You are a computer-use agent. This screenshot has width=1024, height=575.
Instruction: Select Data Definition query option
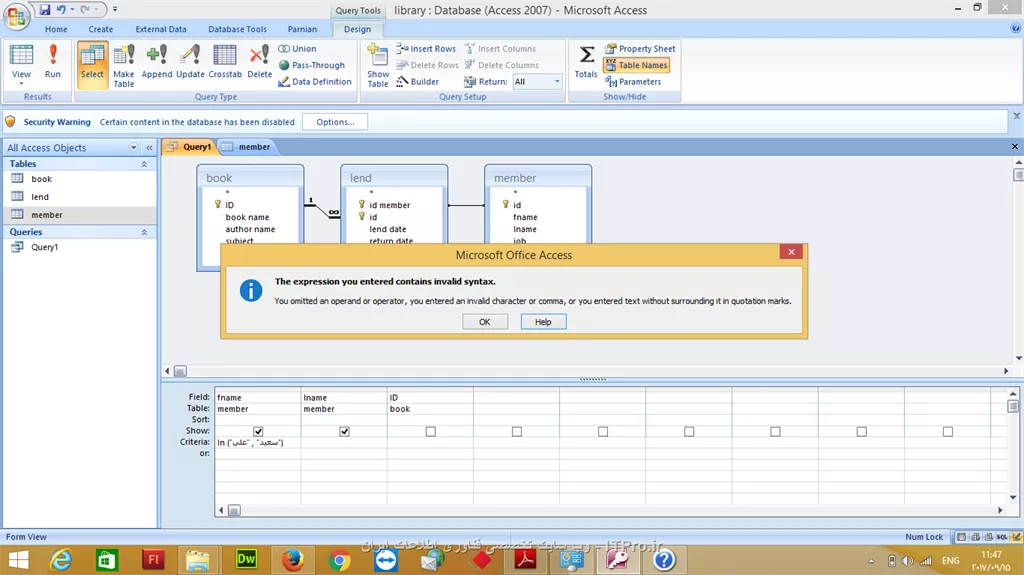click(x=315, y=82)
